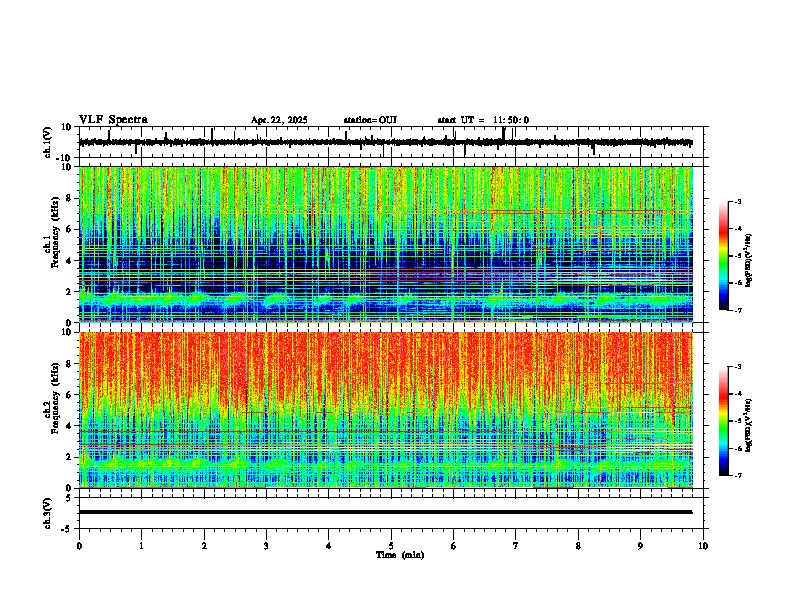
Task: Click the date 'Apr. 22, 2025'
Action: (x=279, y=120)
